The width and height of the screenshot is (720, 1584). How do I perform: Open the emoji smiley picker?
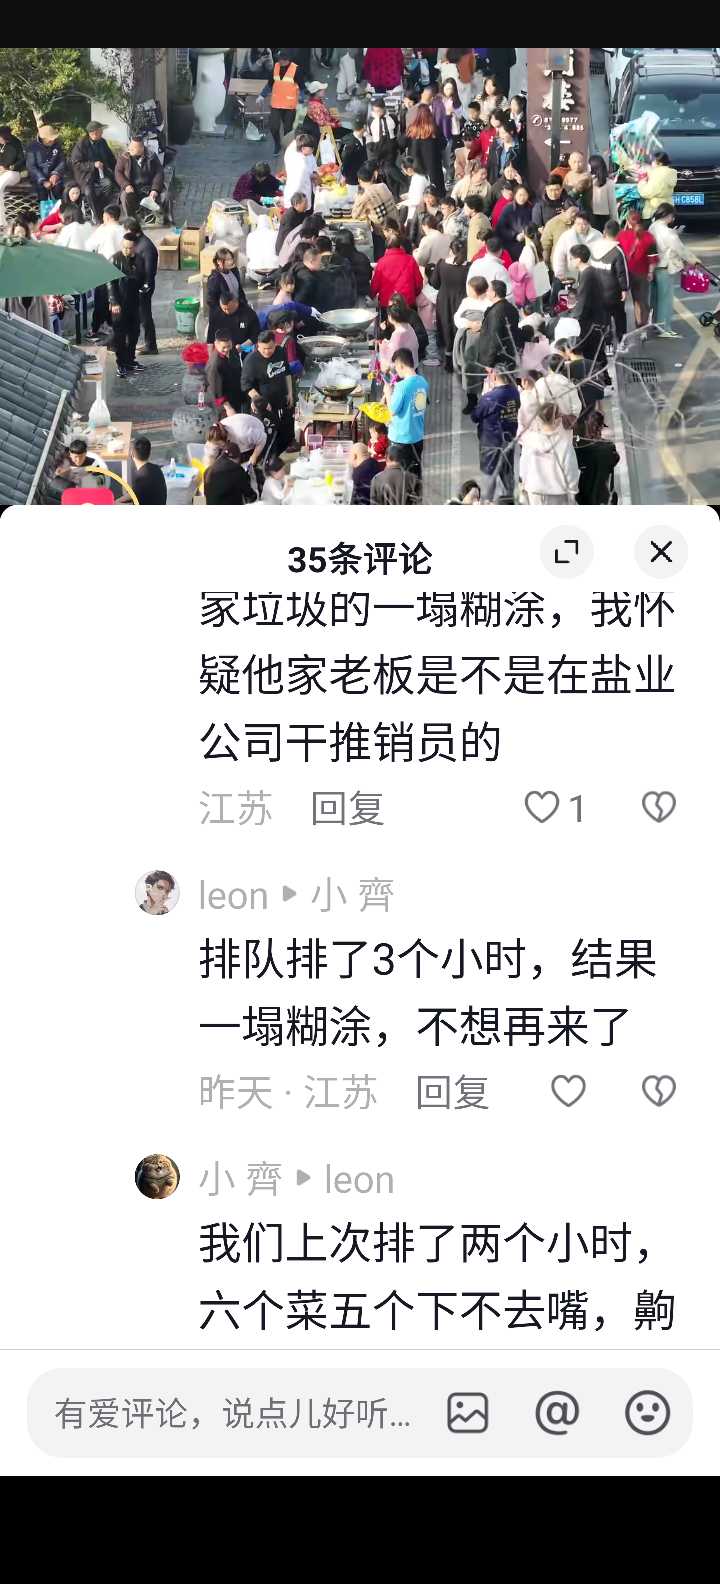647,1413
